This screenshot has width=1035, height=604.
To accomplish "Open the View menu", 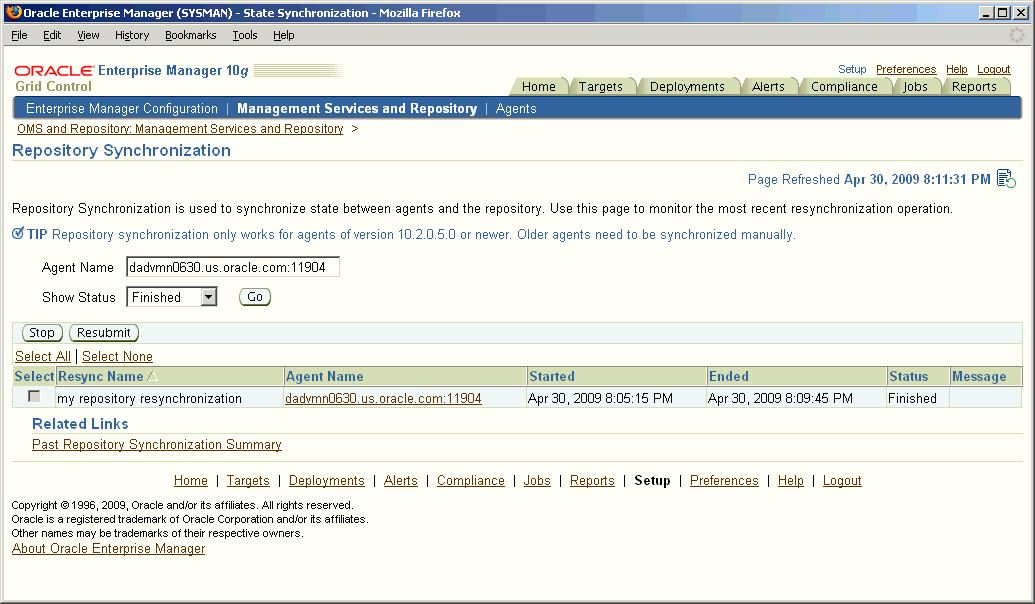I will (88, 35).
